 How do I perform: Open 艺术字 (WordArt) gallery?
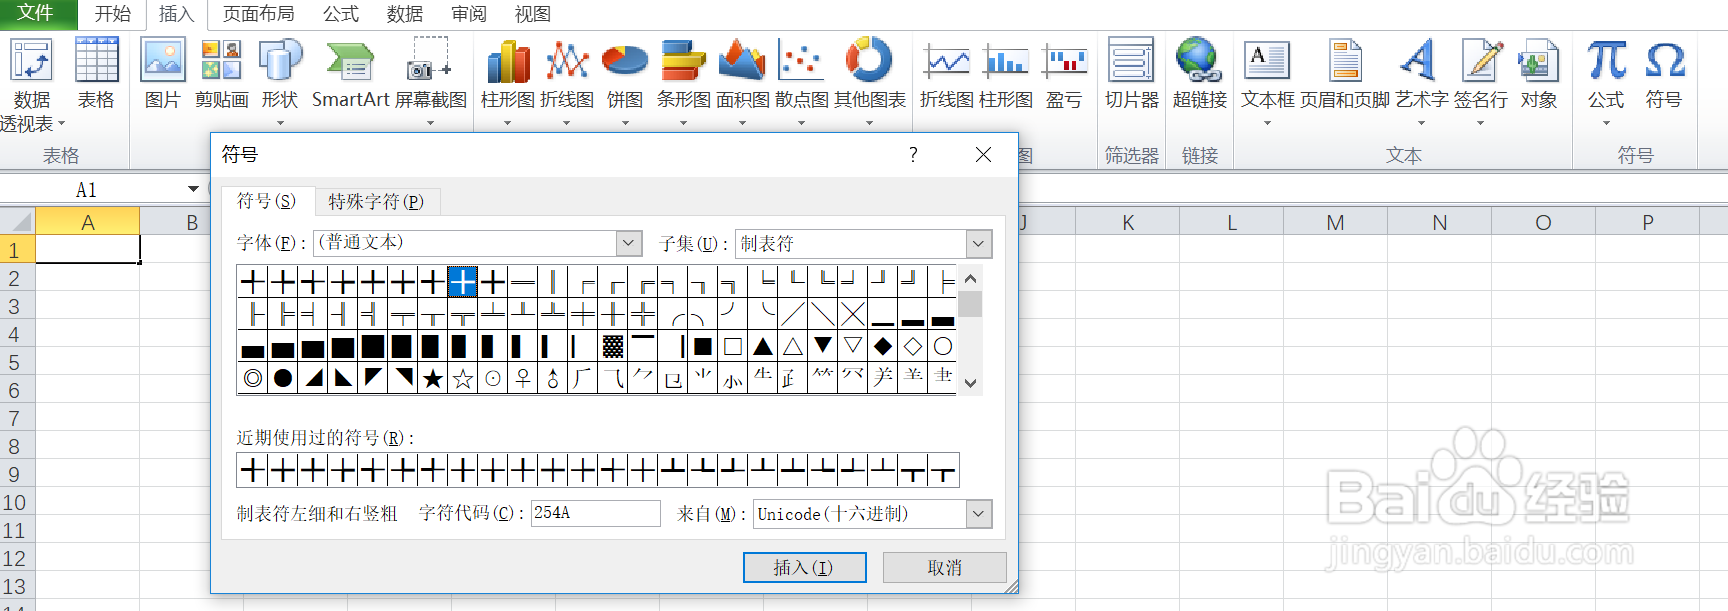click(x=1421, y=81)
